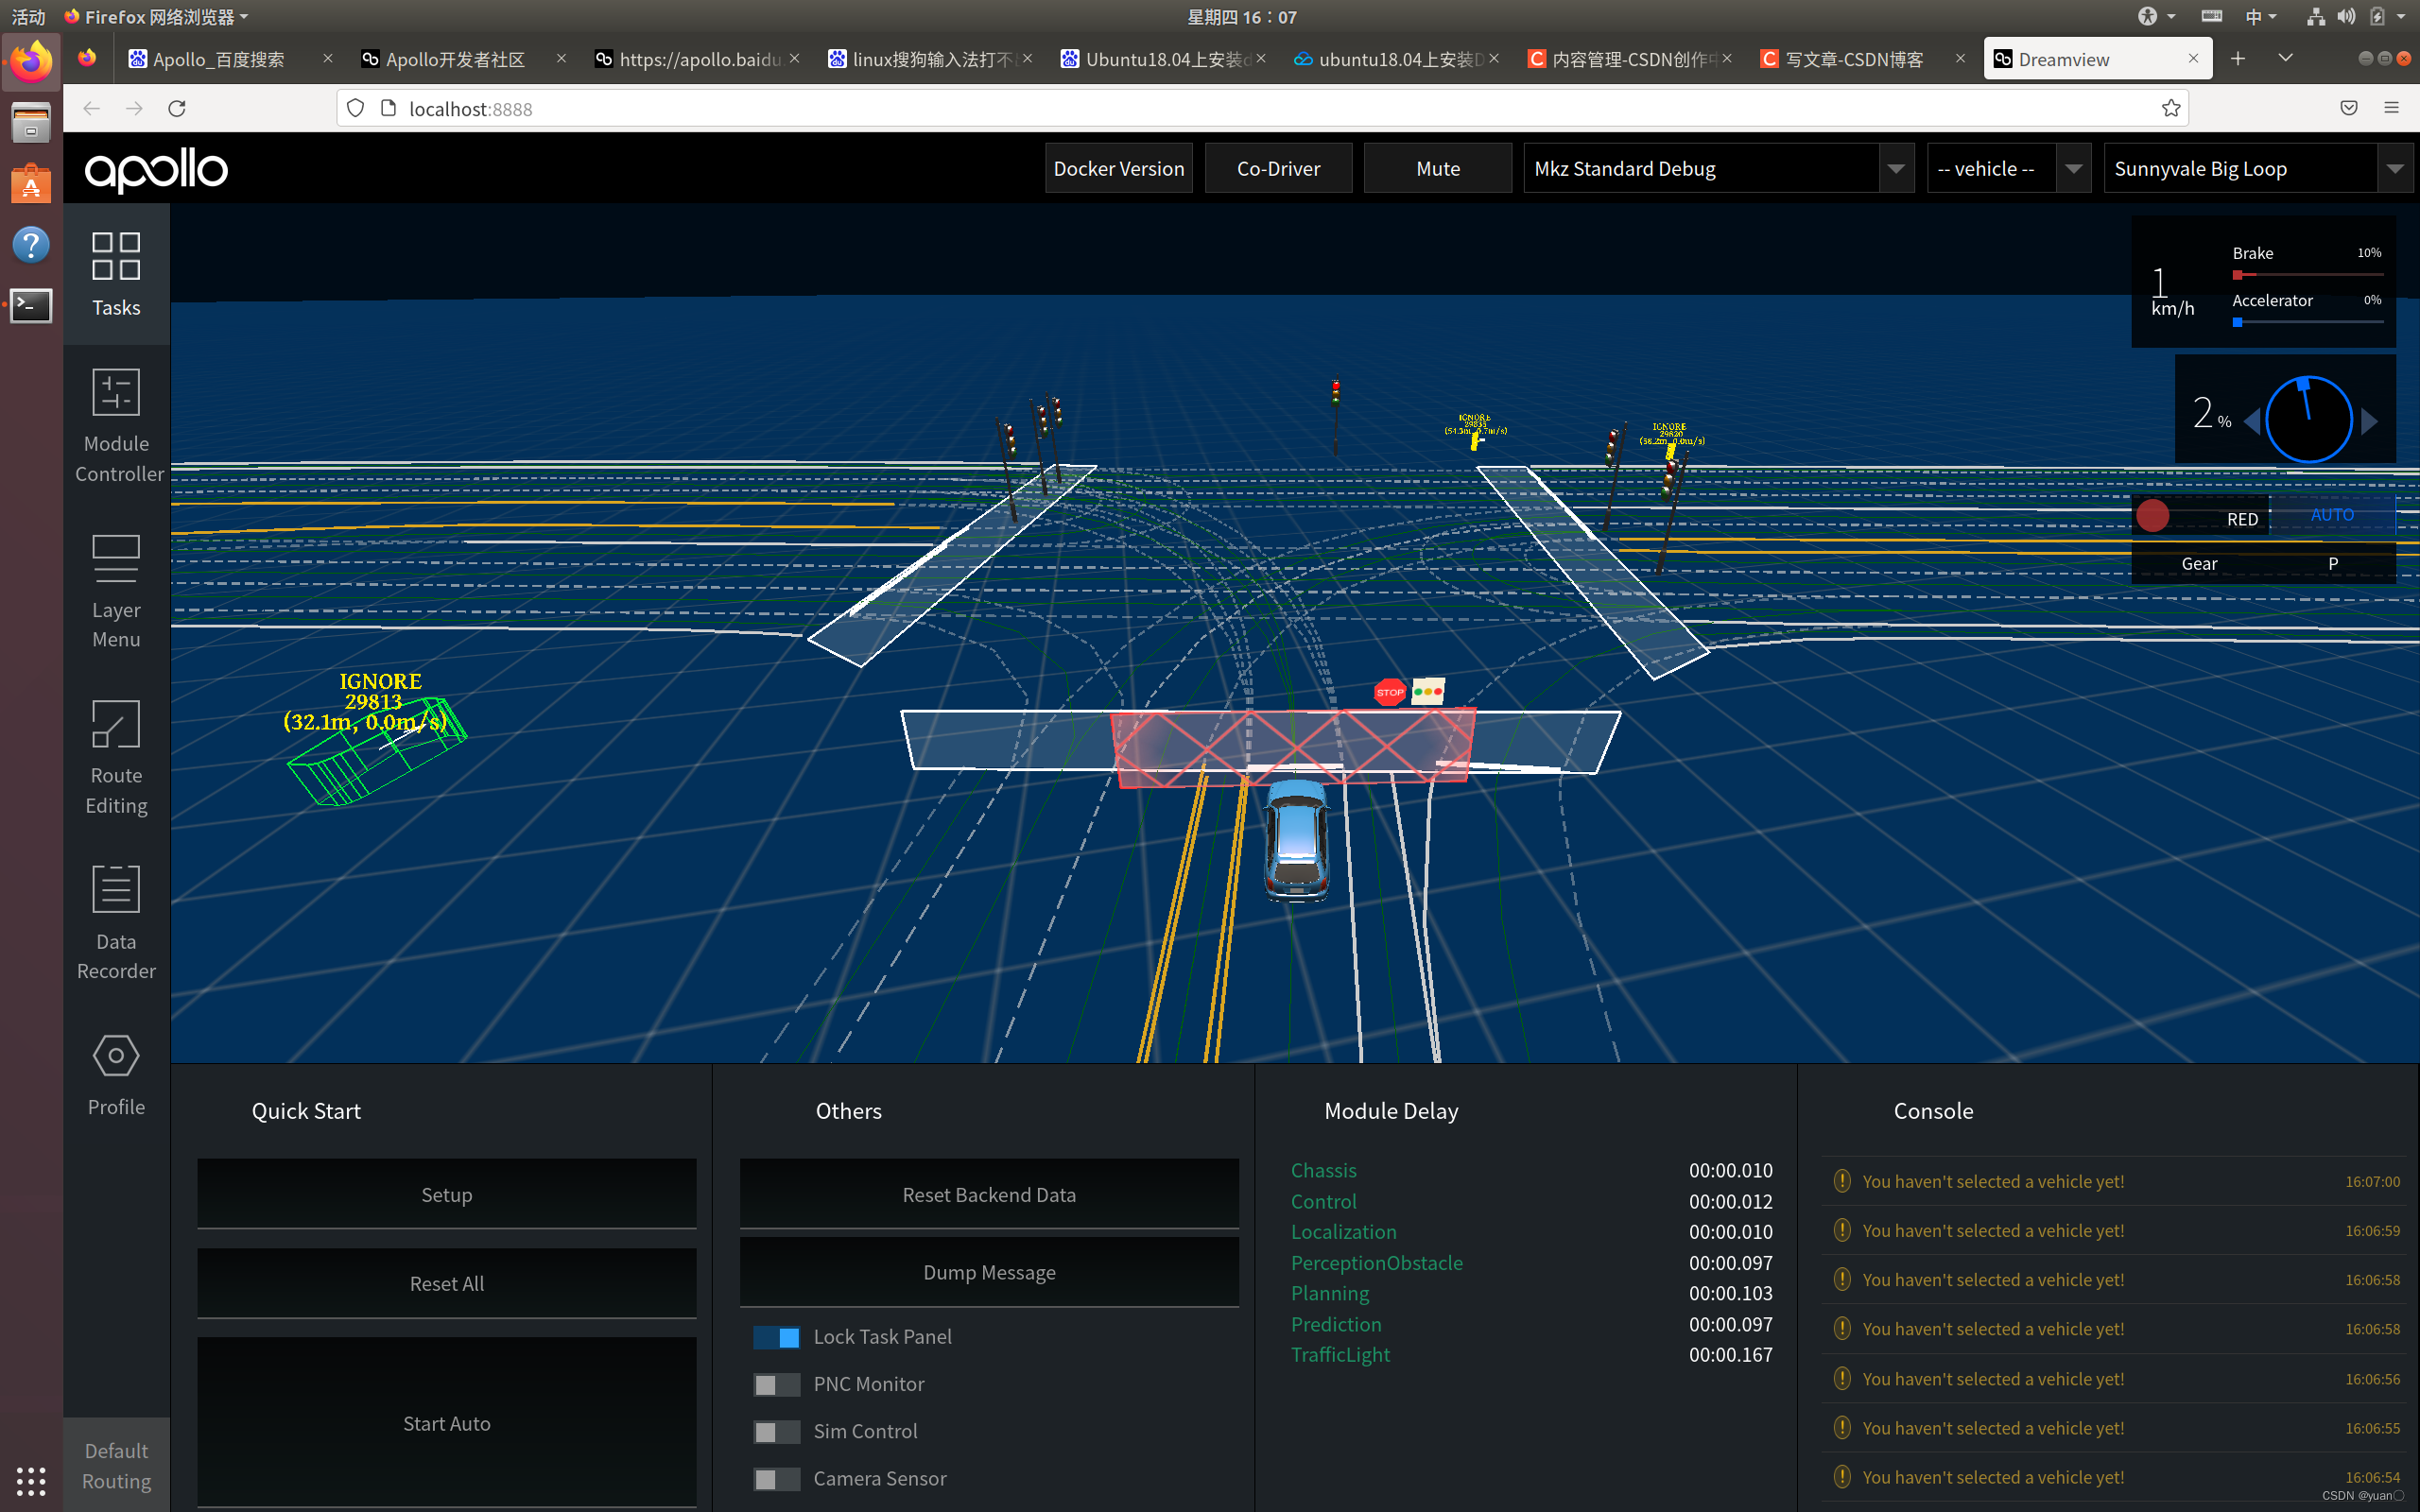
Task: Show site security shield info
Action: coord(355,108)
